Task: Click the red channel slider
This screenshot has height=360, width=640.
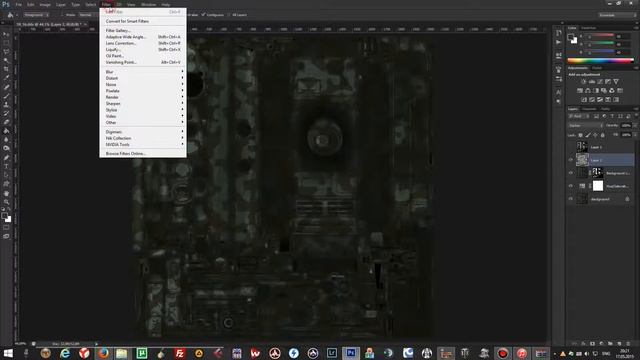Action: (600, 36)
